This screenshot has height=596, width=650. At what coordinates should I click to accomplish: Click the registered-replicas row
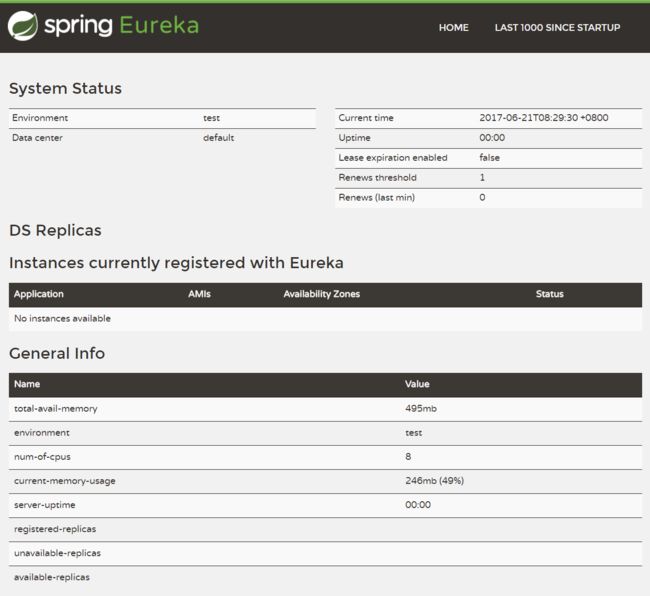pyautogui.click(x=325, y=529)
